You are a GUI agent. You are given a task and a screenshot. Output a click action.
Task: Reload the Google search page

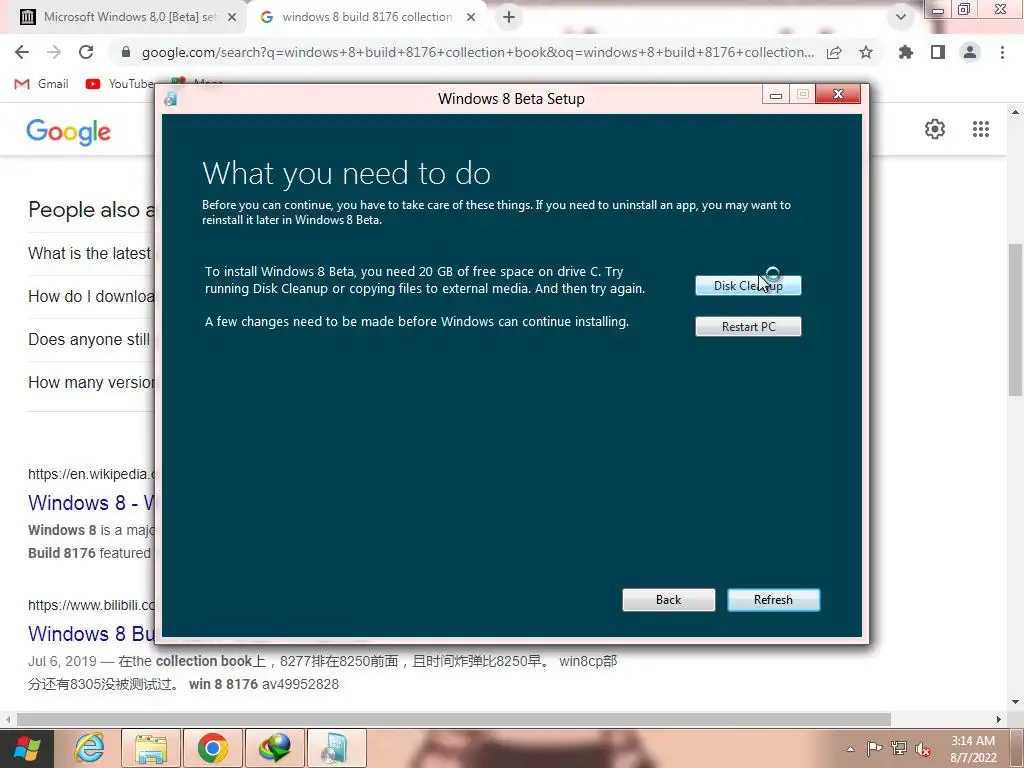[86, 52]
